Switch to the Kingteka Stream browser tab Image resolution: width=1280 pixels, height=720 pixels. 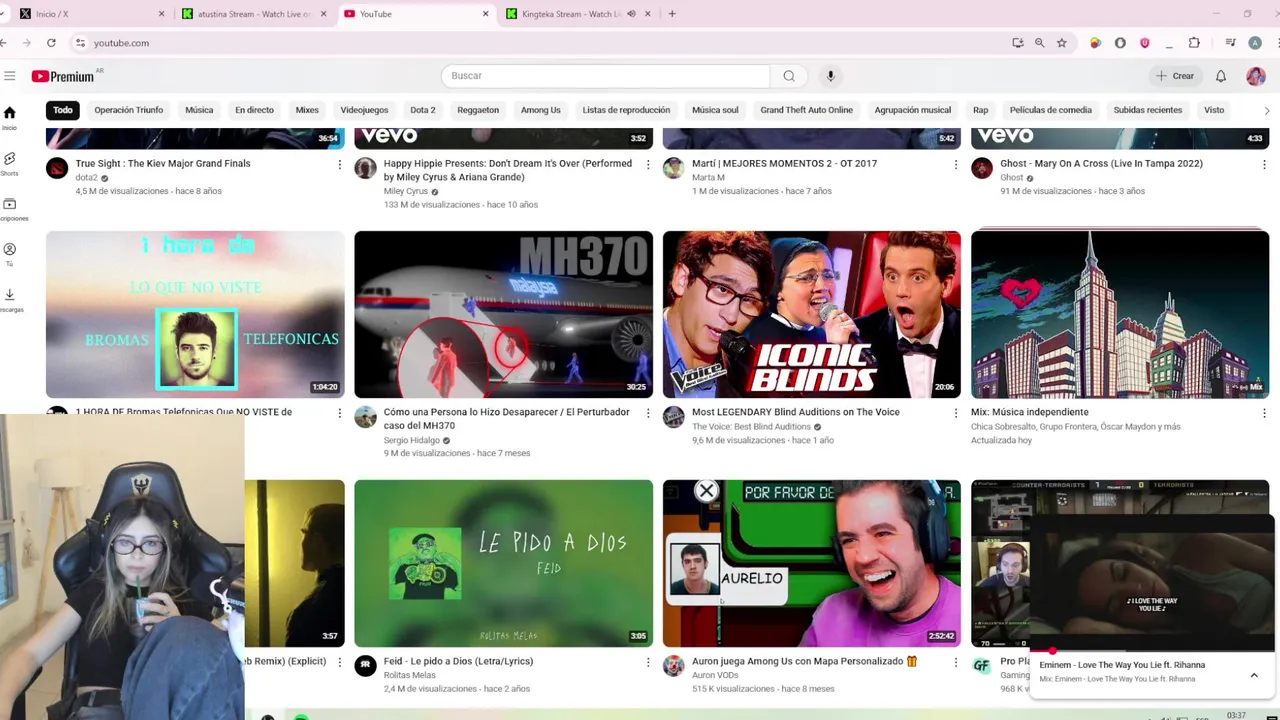578,14
